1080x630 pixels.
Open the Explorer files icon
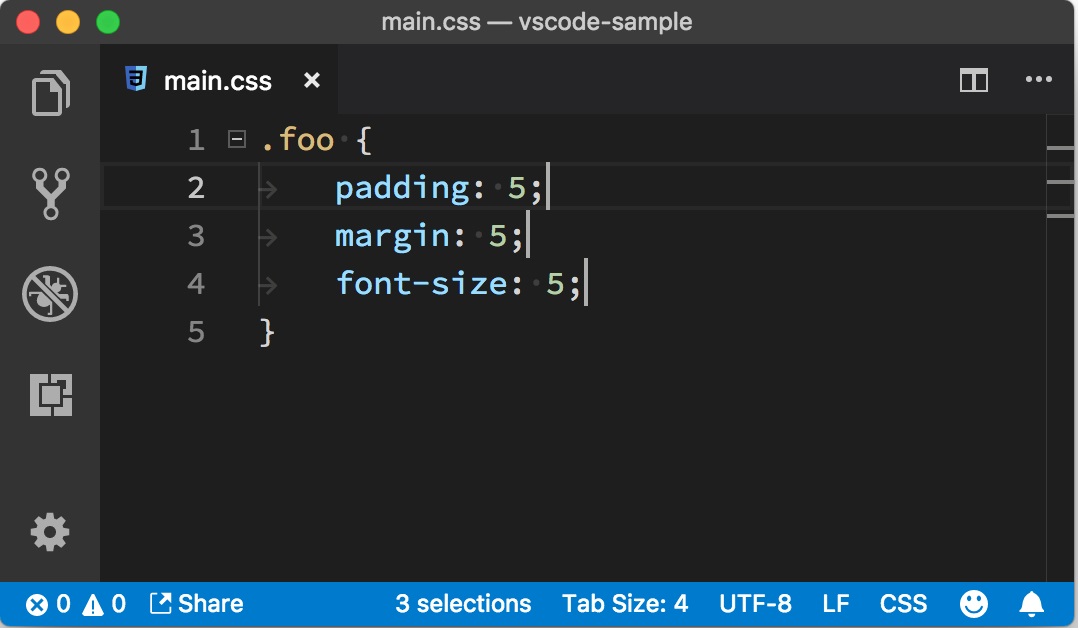(x=50, y=93)
